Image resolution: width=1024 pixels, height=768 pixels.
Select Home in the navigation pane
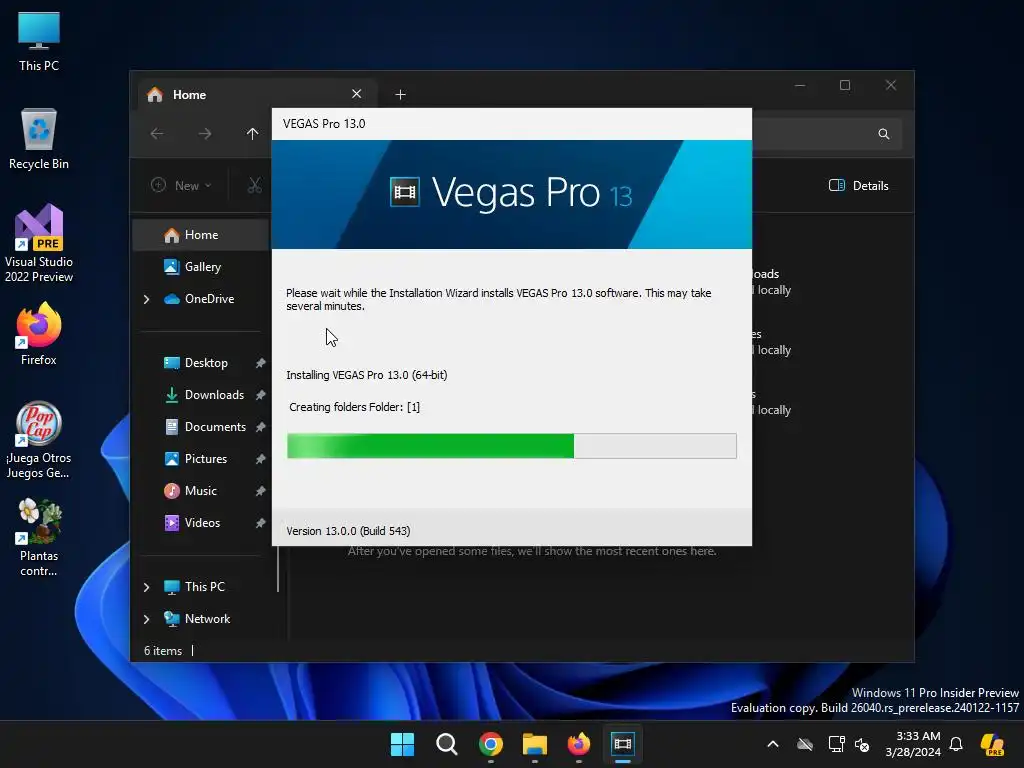(x=201, y=235)
